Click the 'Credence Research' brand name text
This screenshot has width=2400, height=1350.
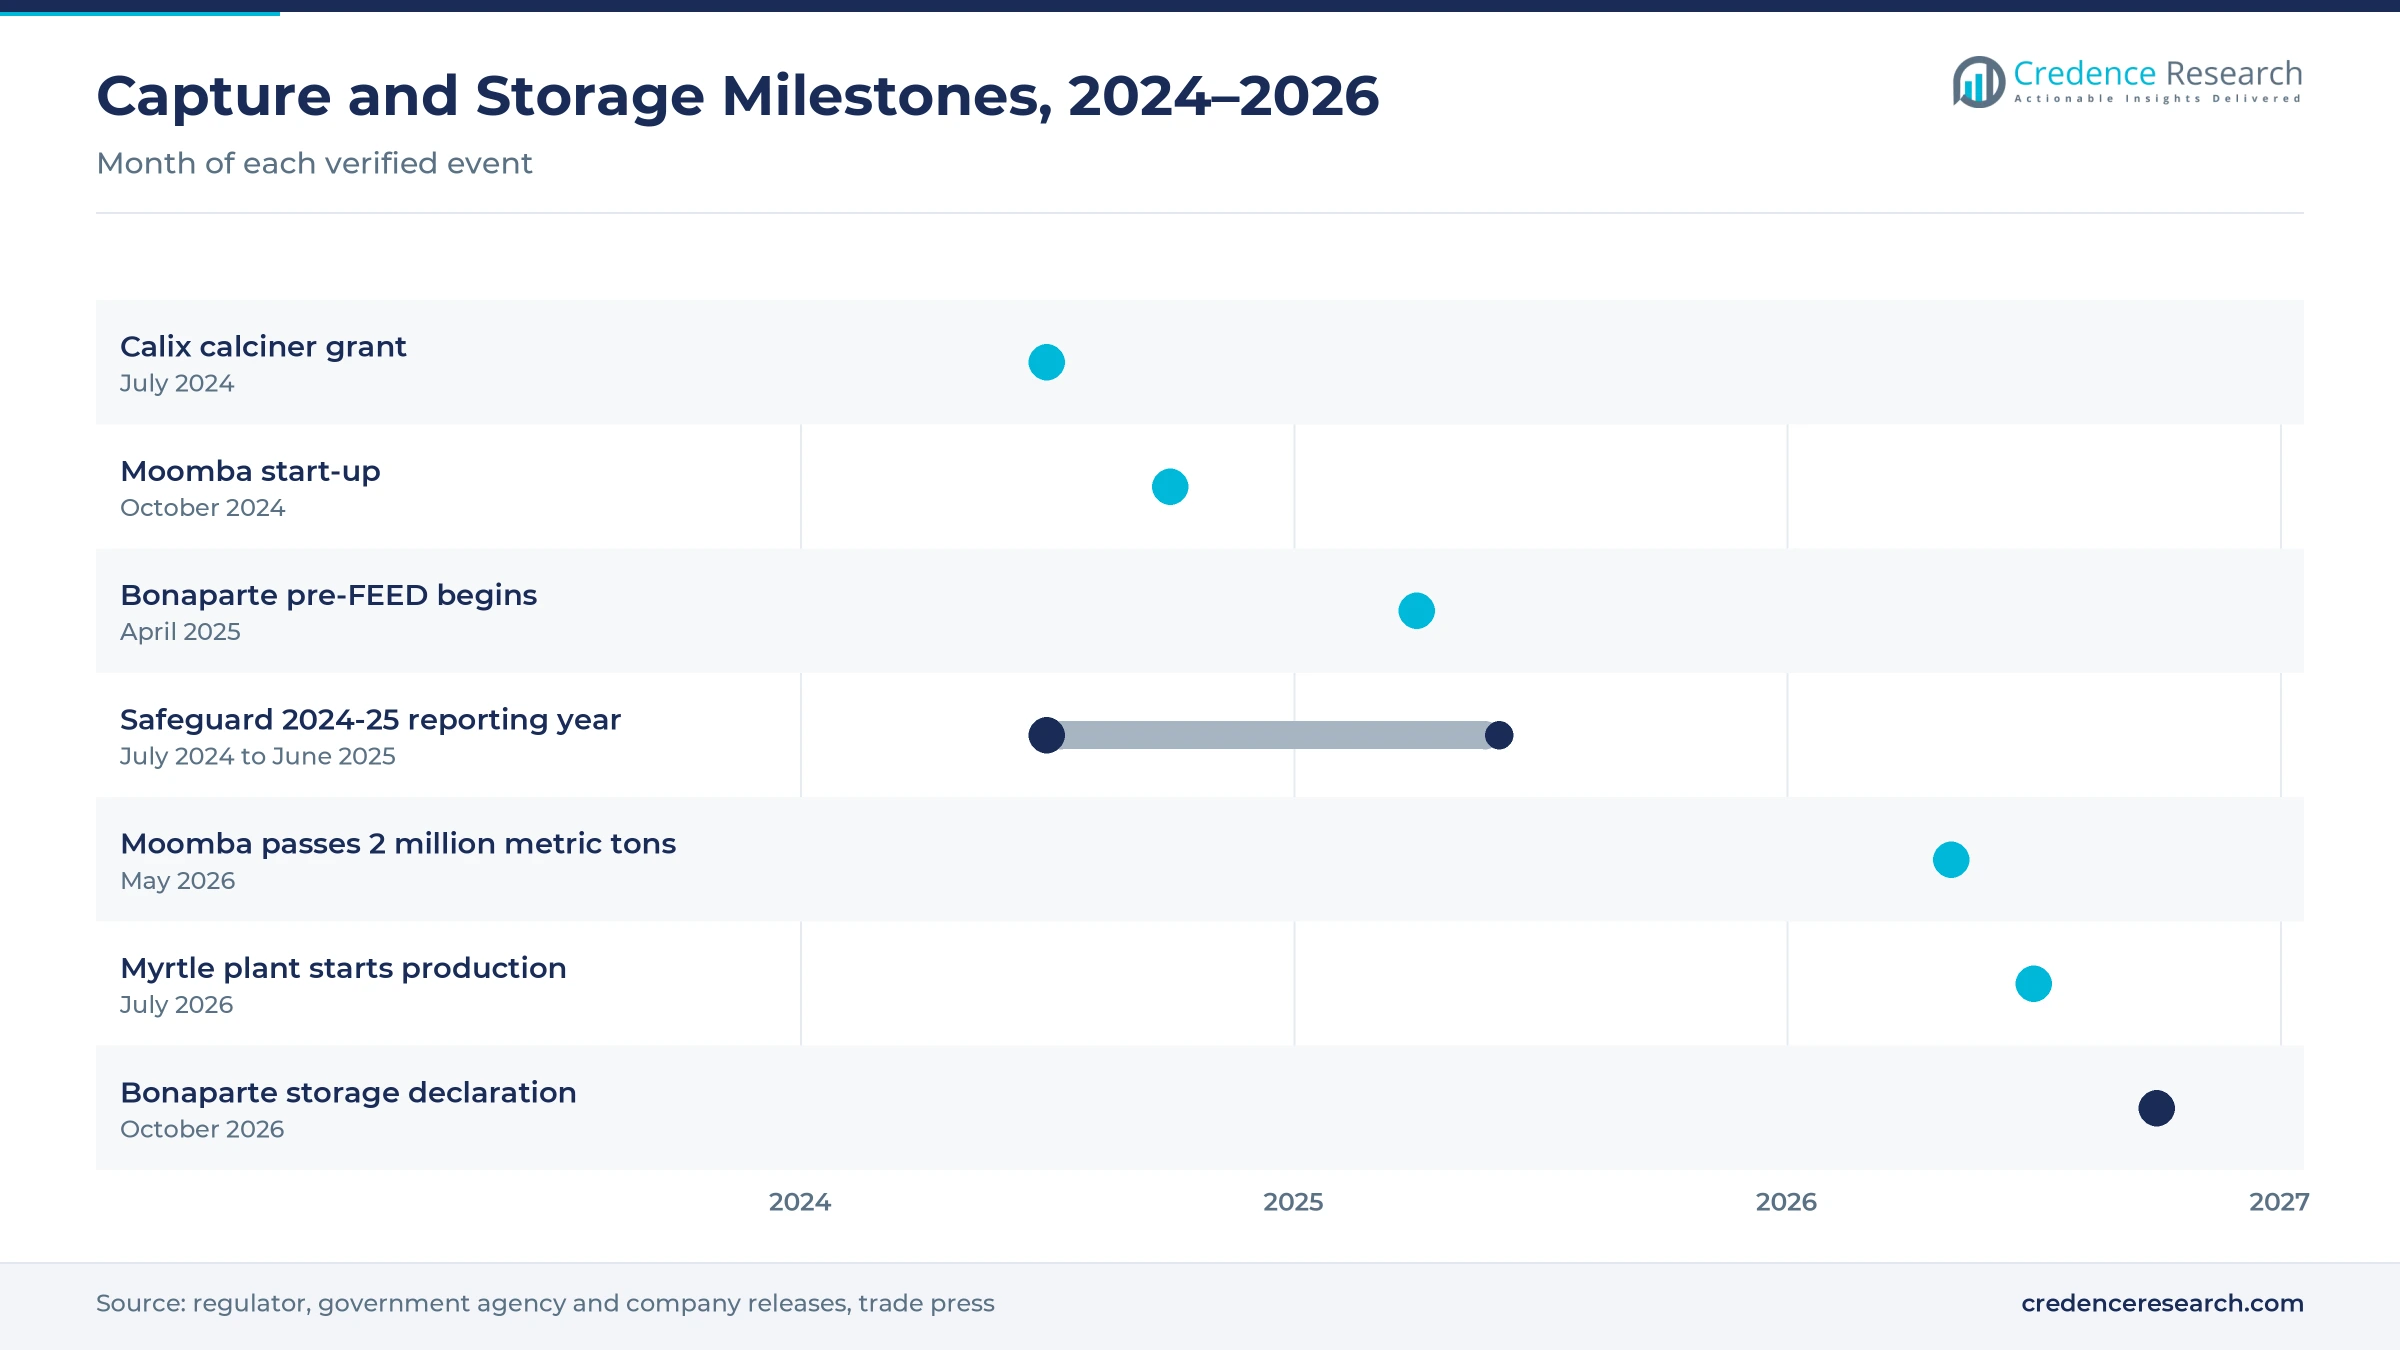(x=2158, y=73)
